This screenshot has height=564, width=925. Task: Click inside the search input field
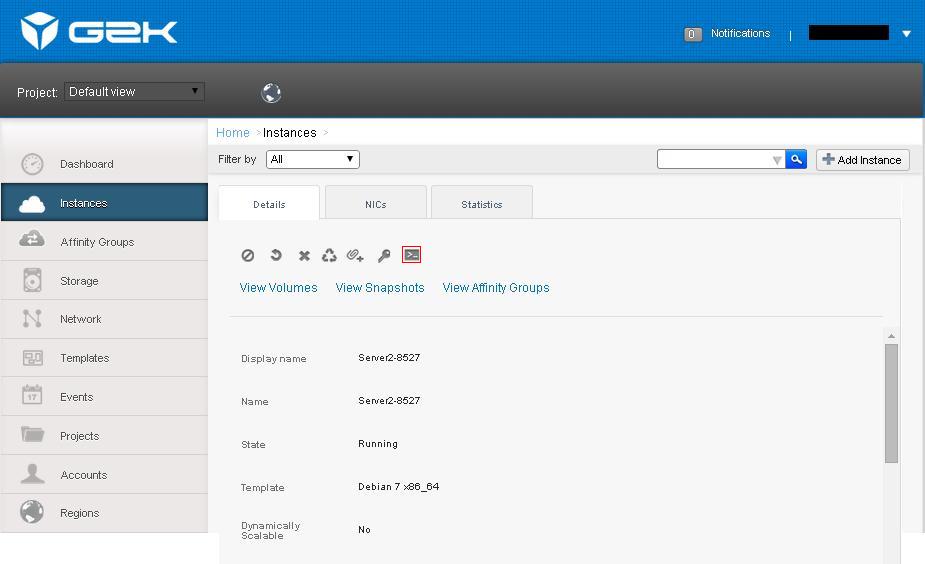tap(715, 159)
